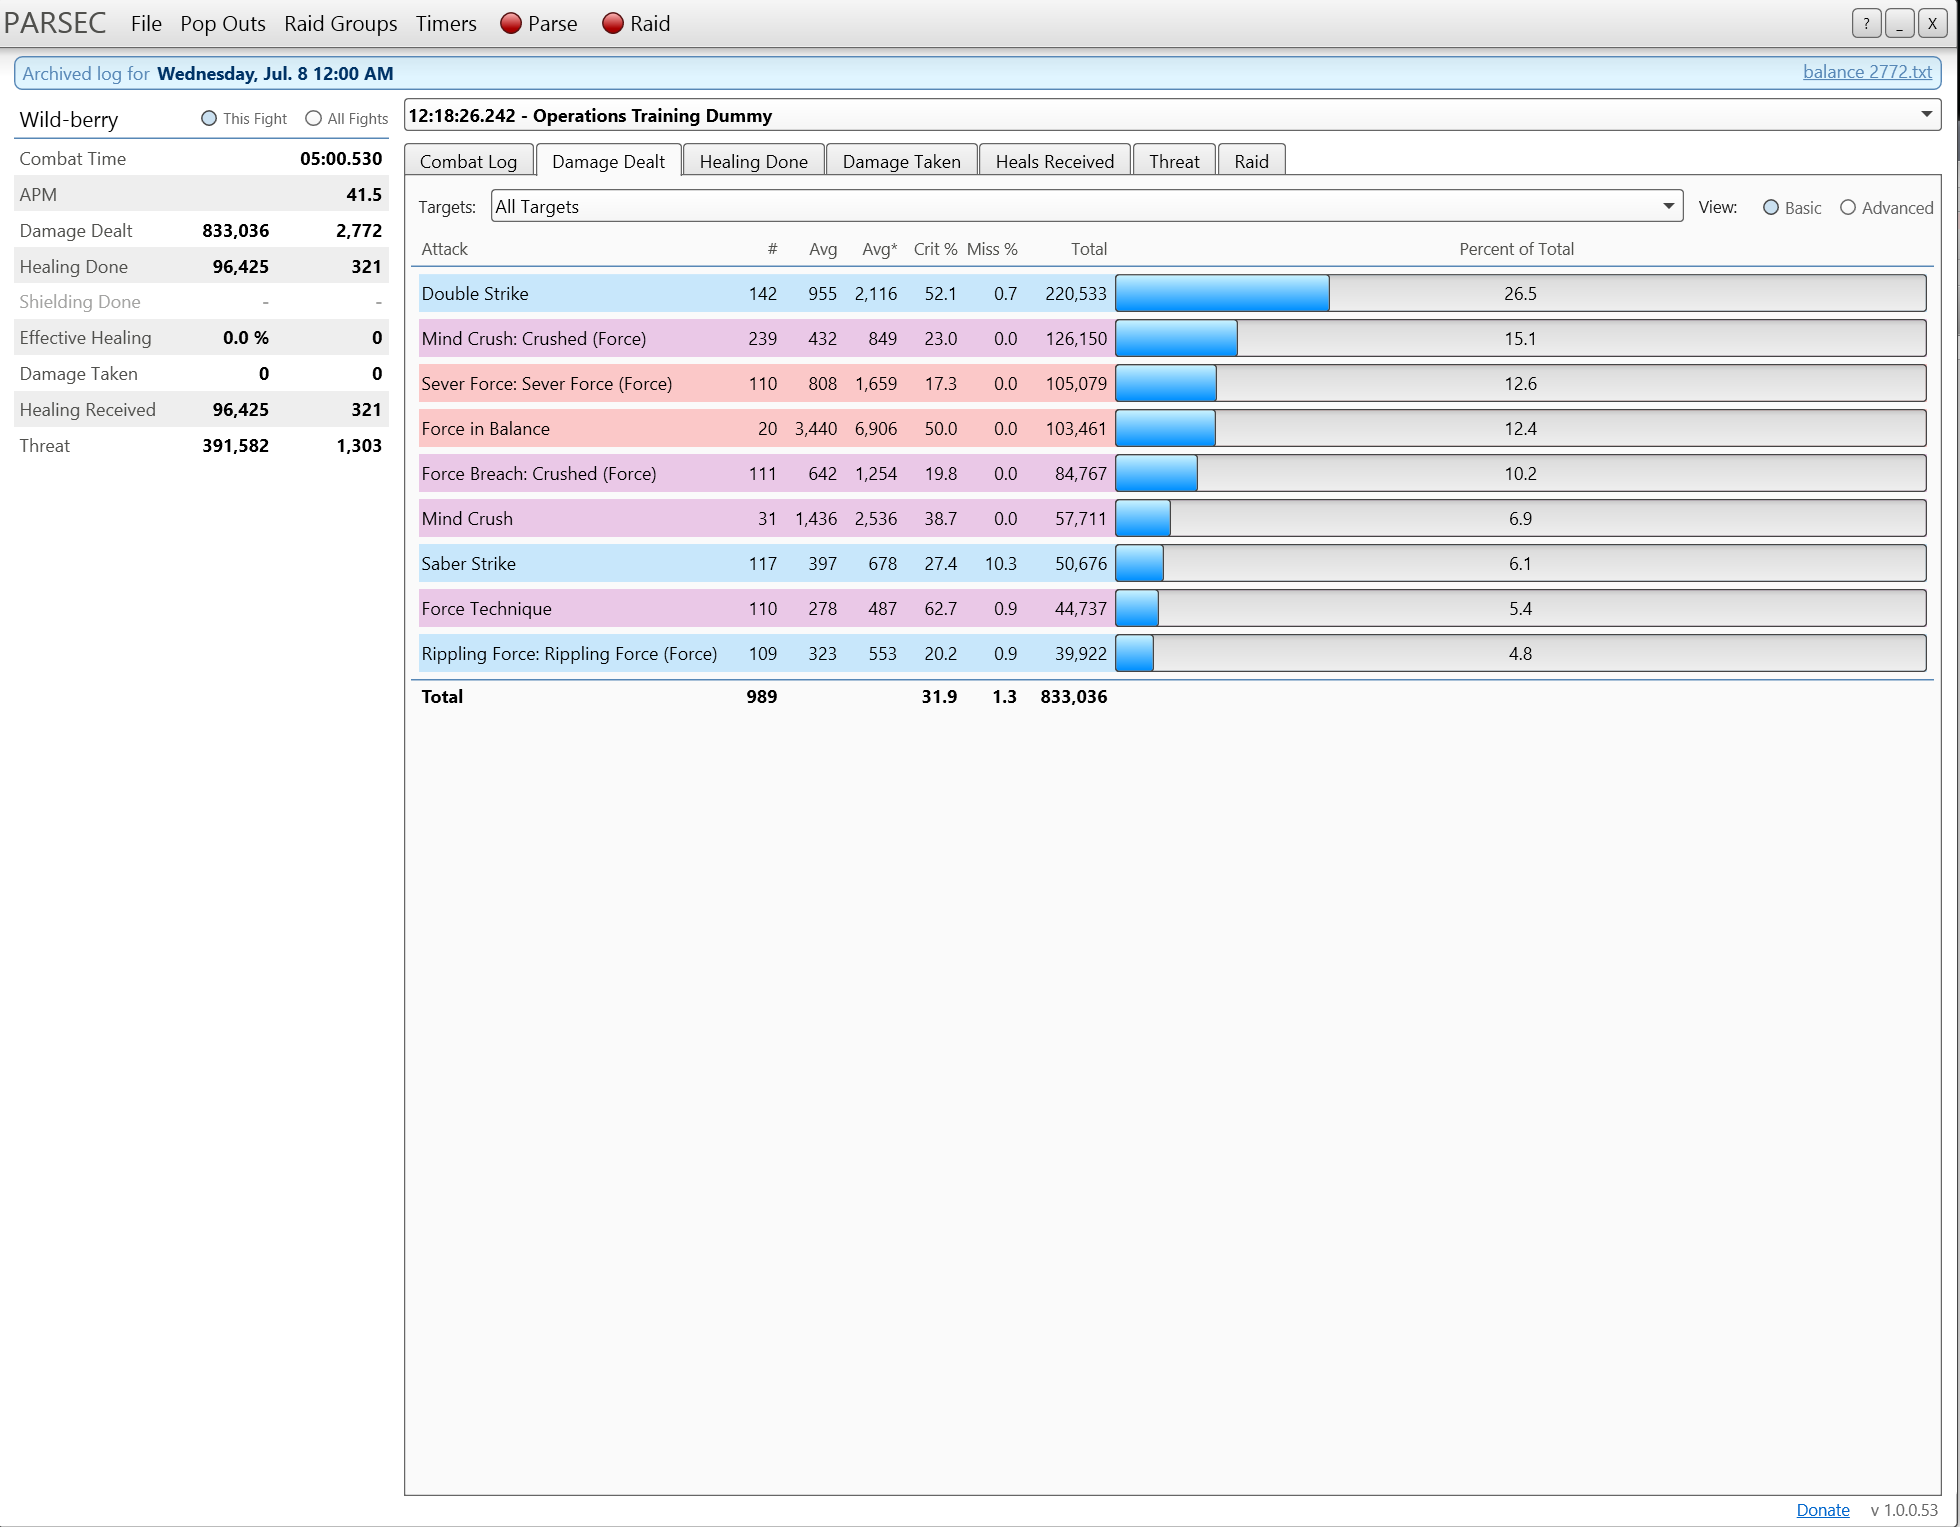Click the PARSEC logo
This screenshot has width=1960, height=1527.
point(55,23)
